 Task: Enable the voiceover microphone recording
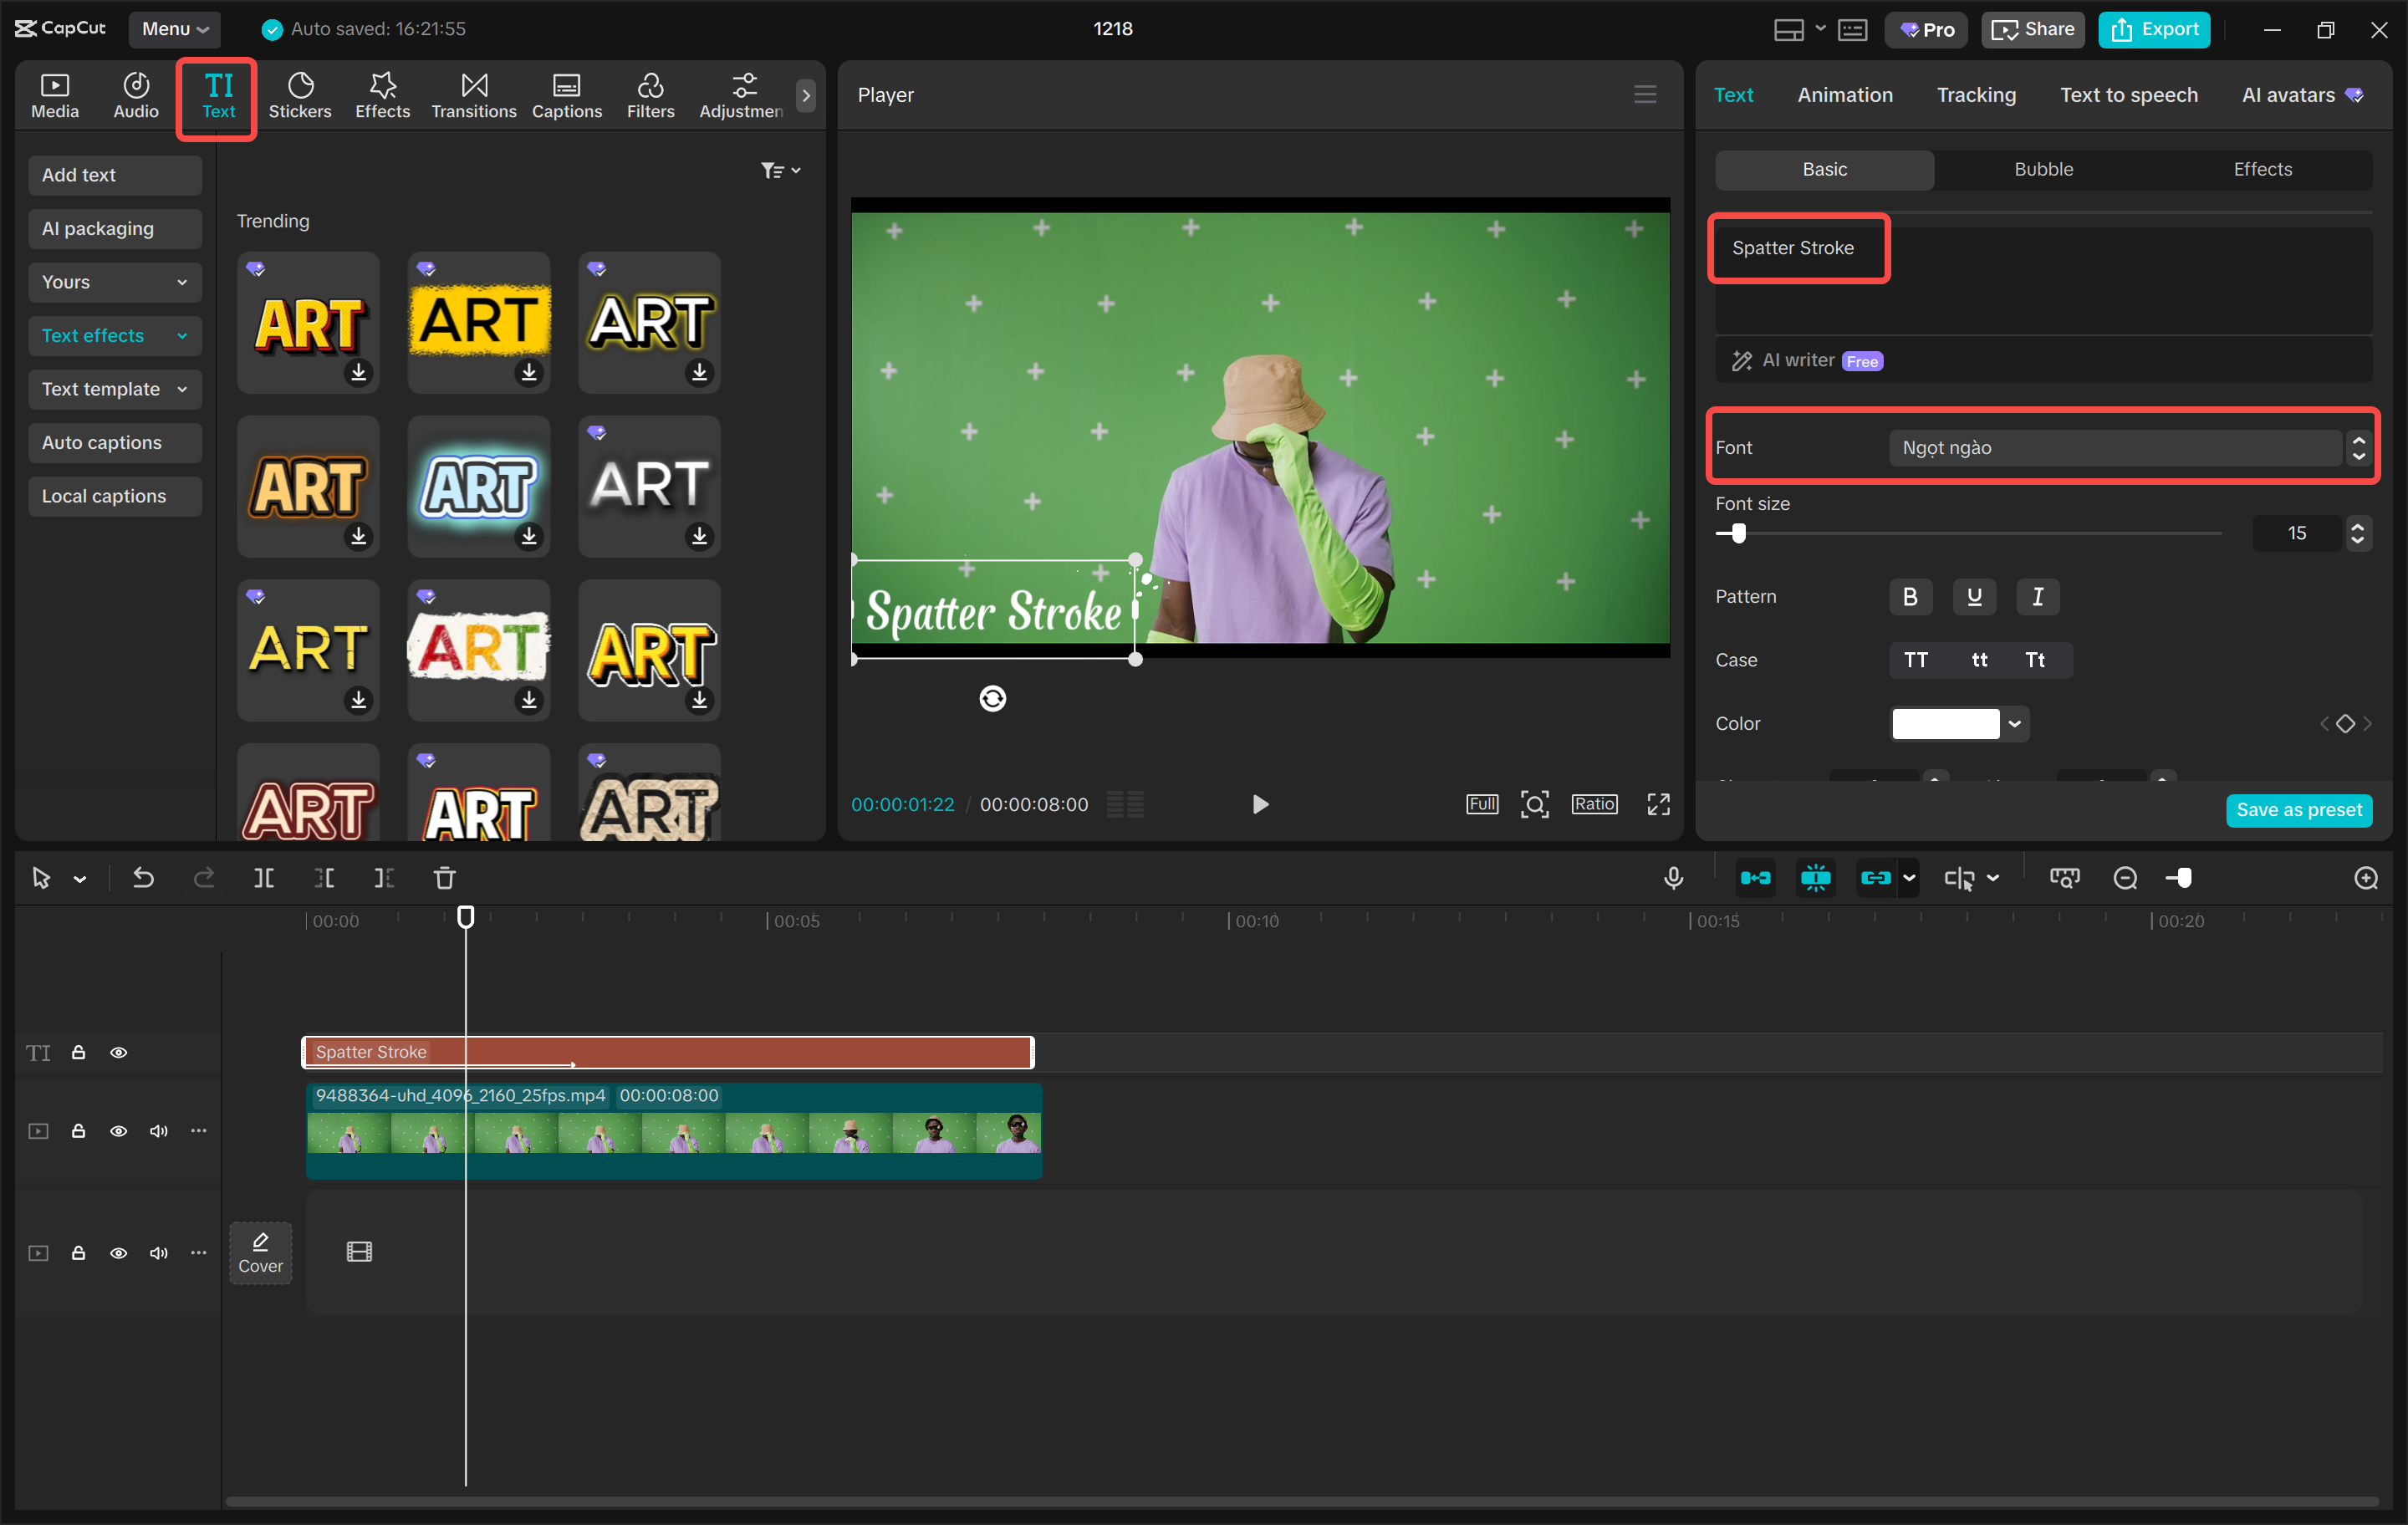point(1673,877)
